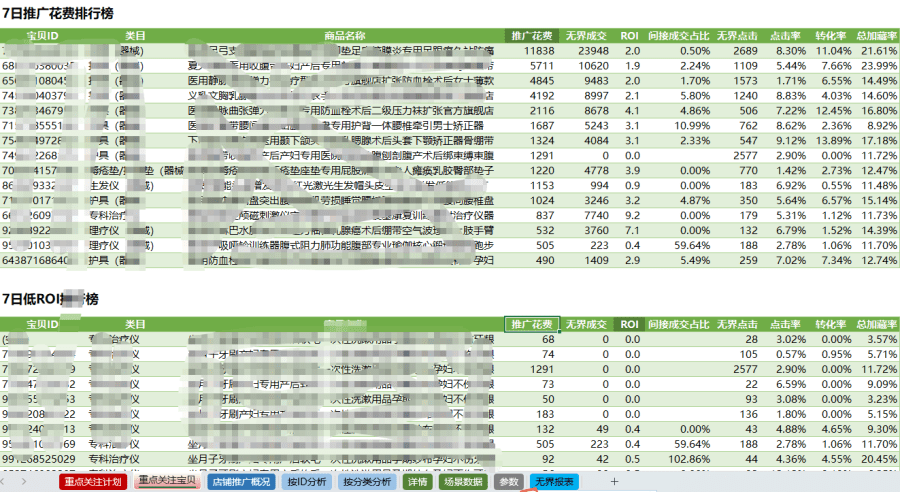Viewport: 900px width, 492px height.
Task: Click 宝贝ID header in the lower table
Action: [x=42, y=324]
